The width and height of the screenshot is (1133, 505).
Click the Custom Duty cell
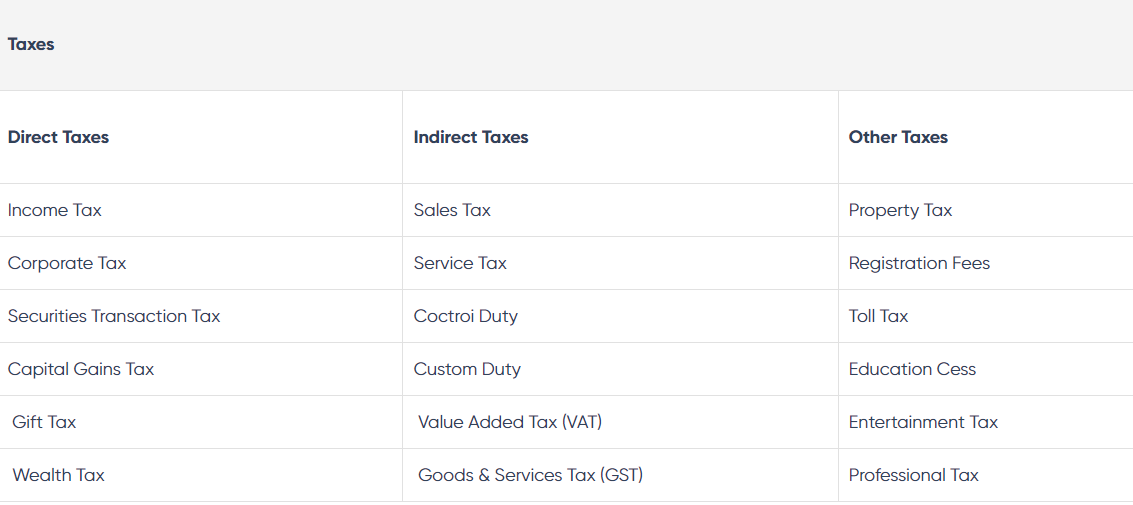pyautogui.click(x=467, y=369)
